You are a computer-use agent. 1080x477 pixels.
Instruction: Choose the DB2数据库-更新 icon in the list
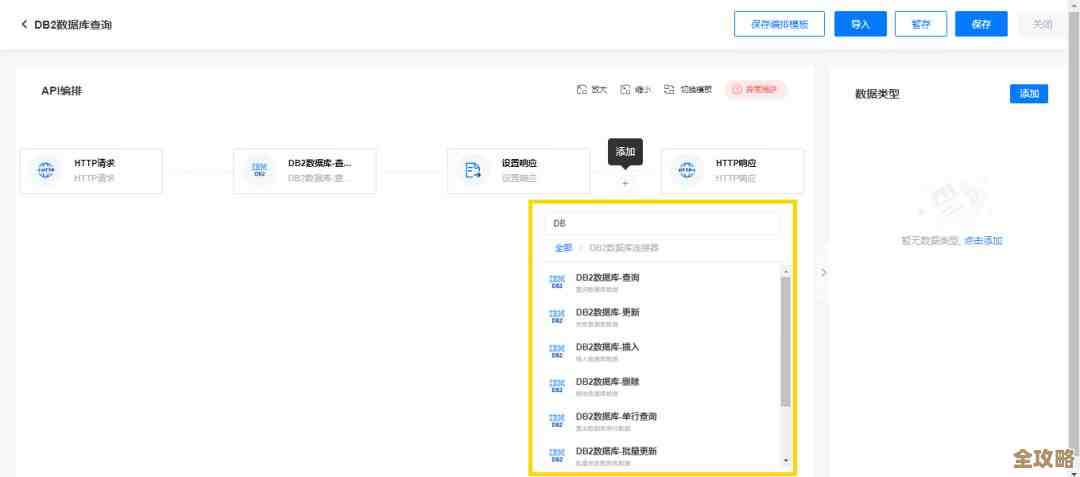click(x=557, y=316)
